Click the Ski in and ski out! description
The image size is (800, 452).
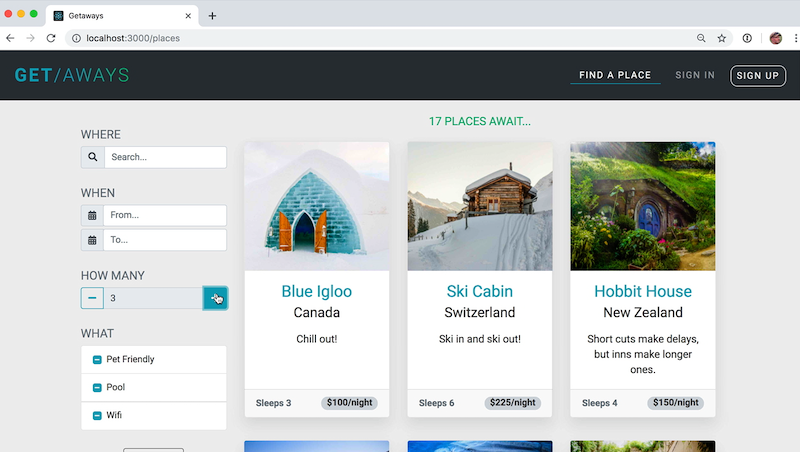480,339
